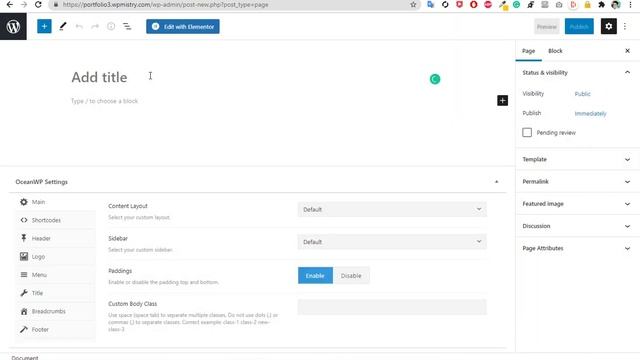Open the Content Layout dropdown
Viewport: 640px width, 360px height.
pyautogui.click(x=392, y=209)
